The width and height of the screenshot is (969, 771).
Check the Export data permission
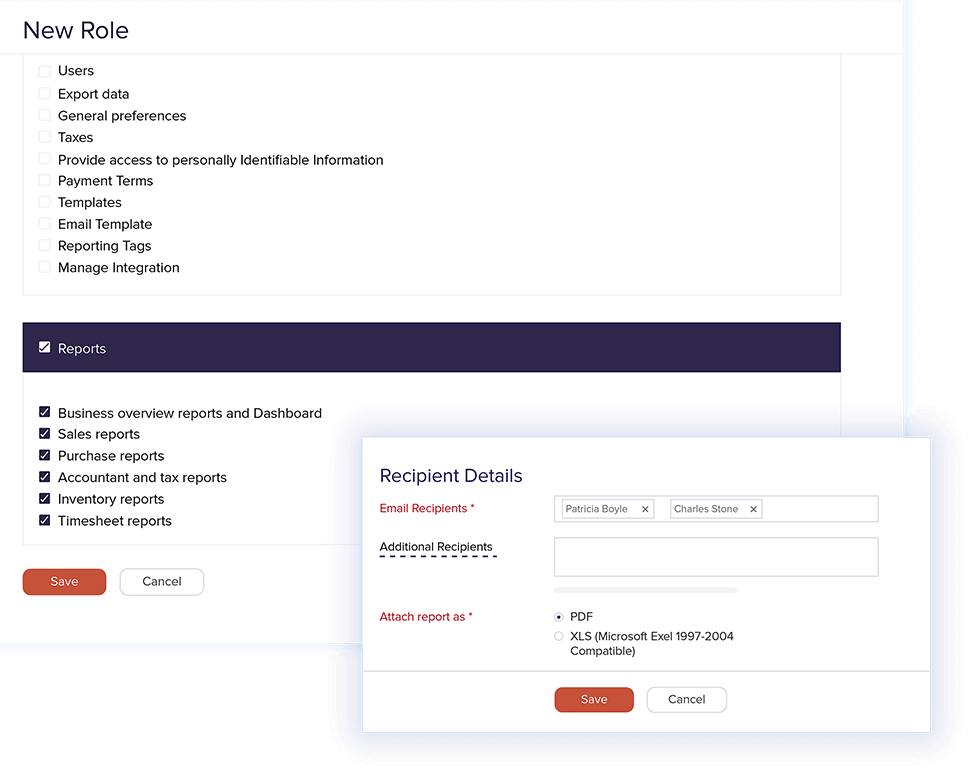point(44,93)
